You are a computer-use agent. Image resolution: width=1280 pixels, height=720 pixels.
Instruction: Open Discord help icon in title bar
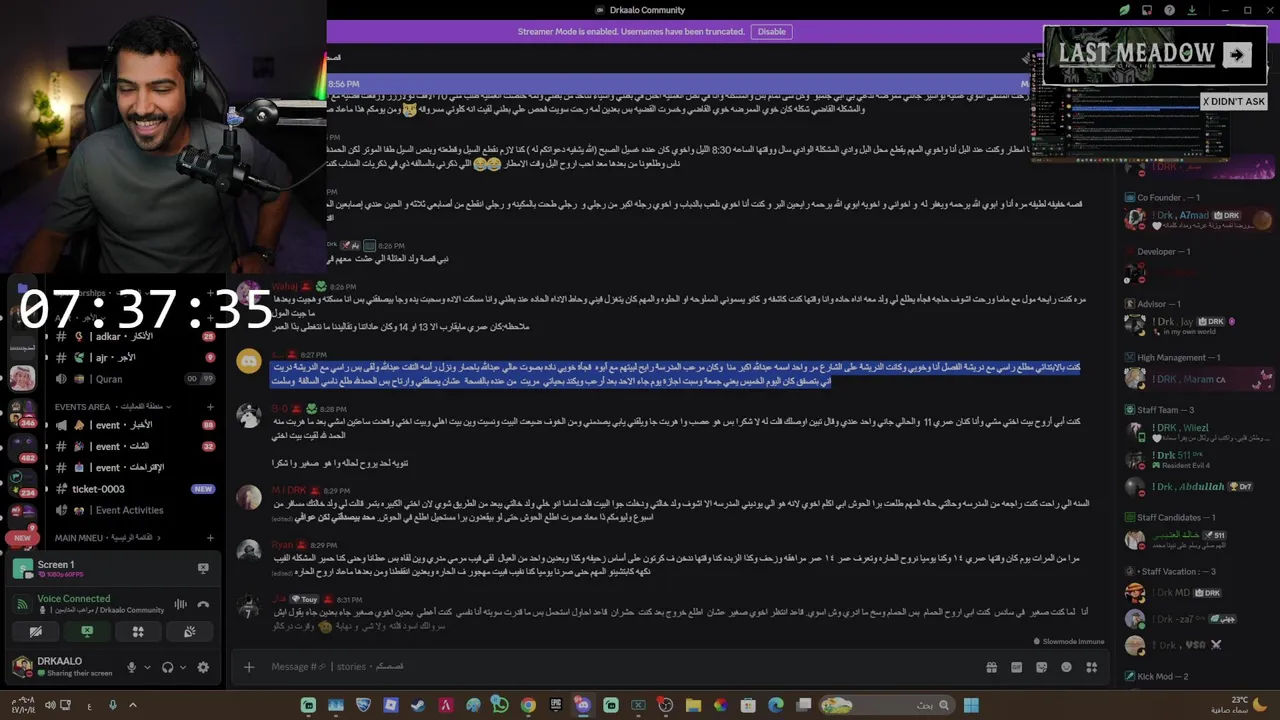[1169, 10]
